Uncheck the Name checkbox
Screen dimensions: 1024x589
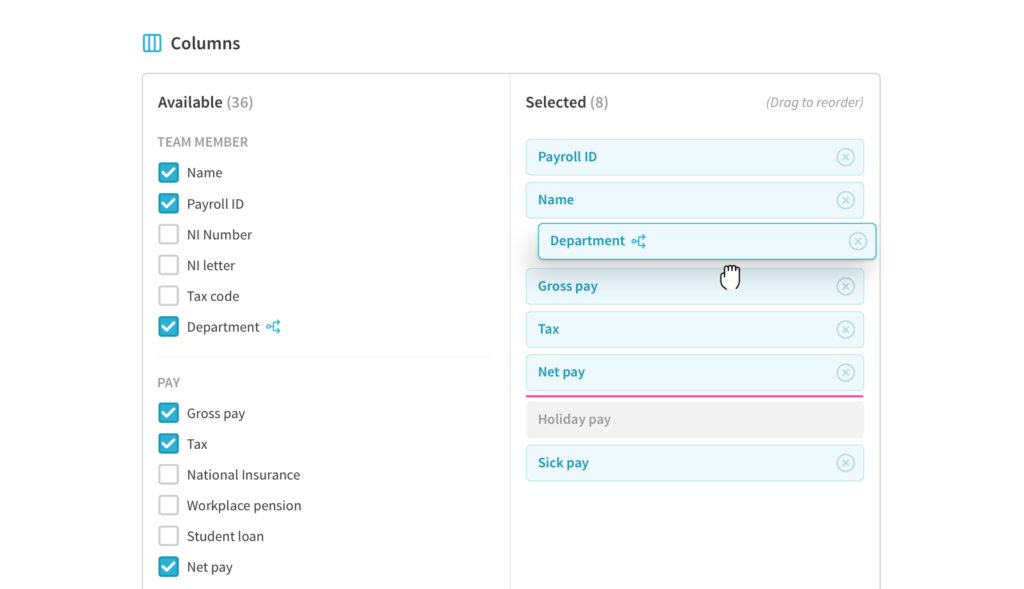click(x=168, y=172)
